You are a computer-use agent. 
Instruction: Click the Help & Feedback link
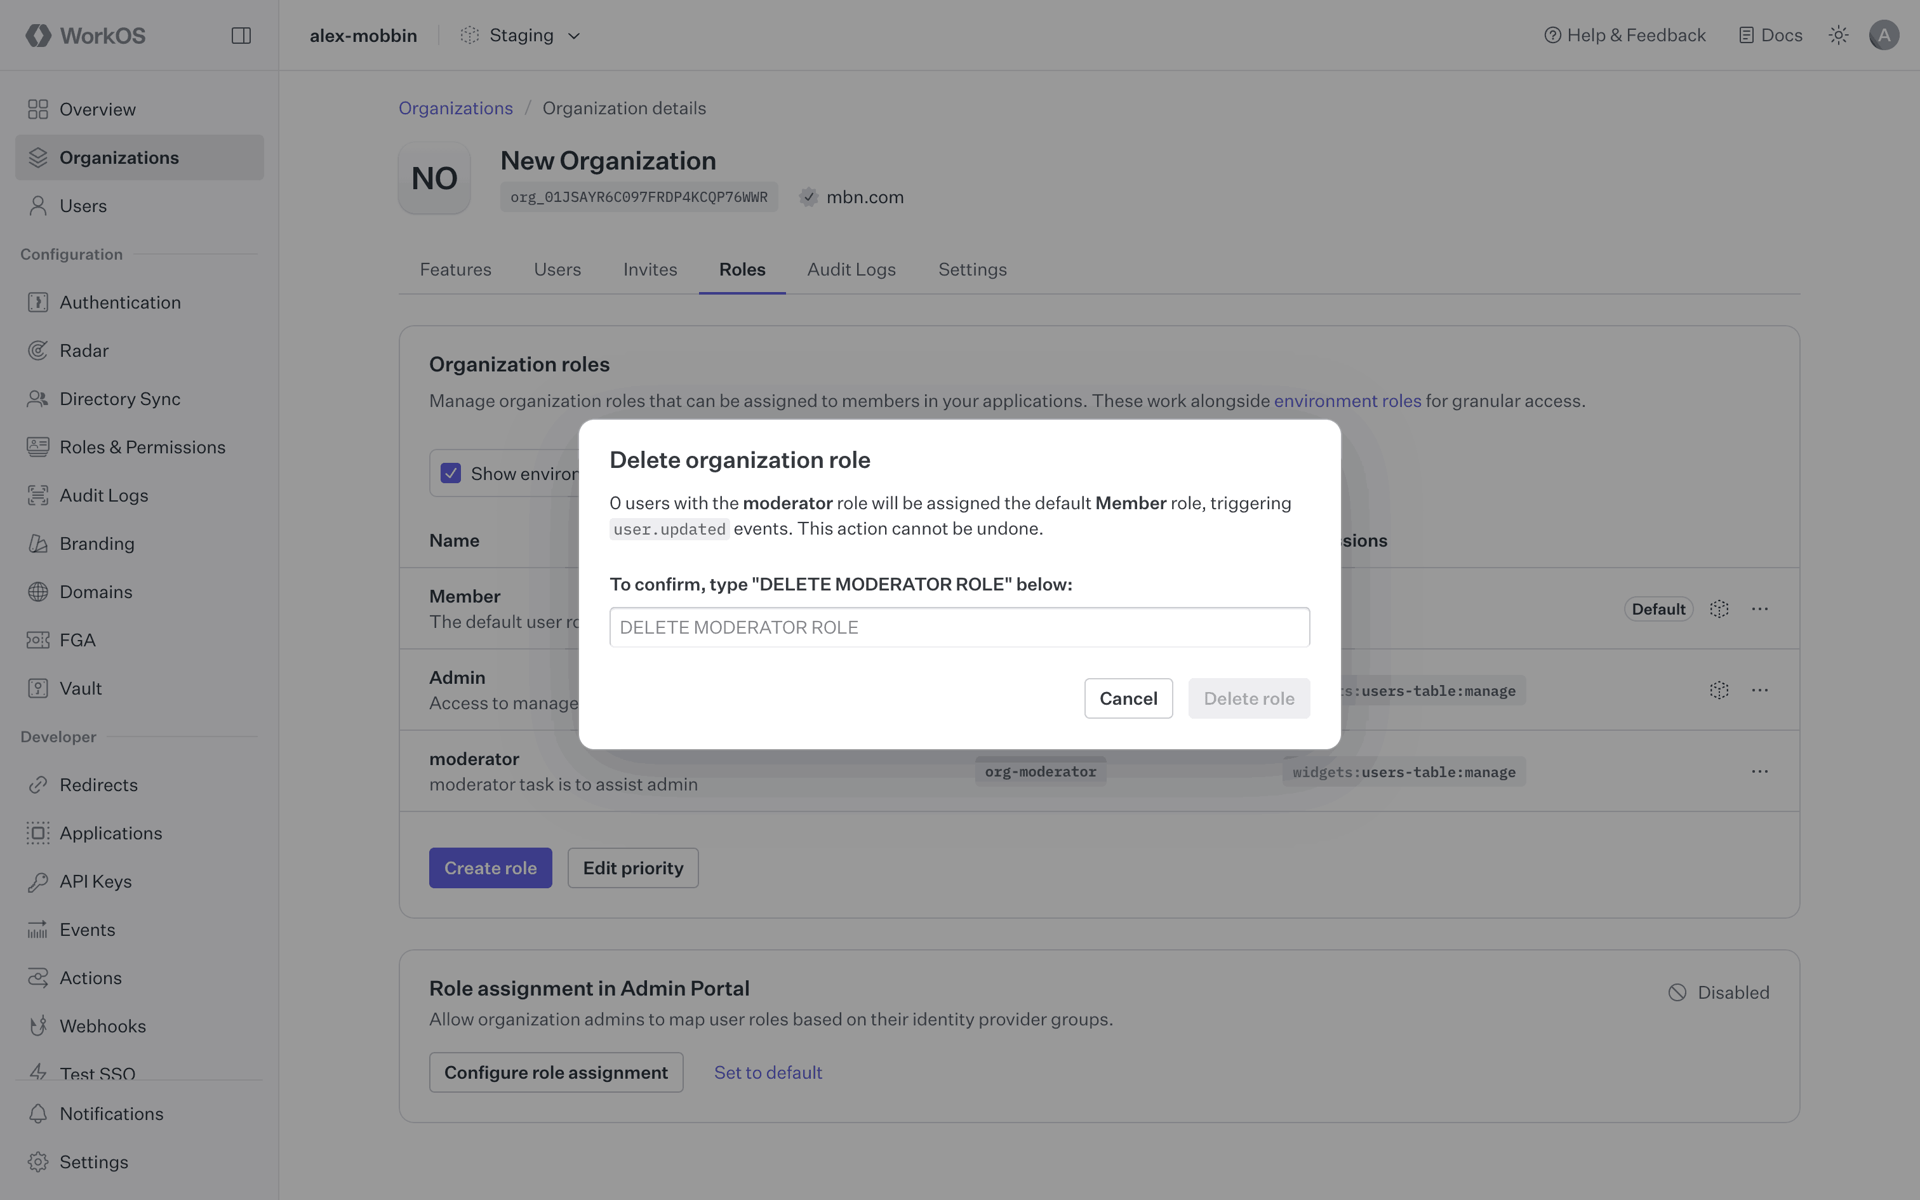1625,35
